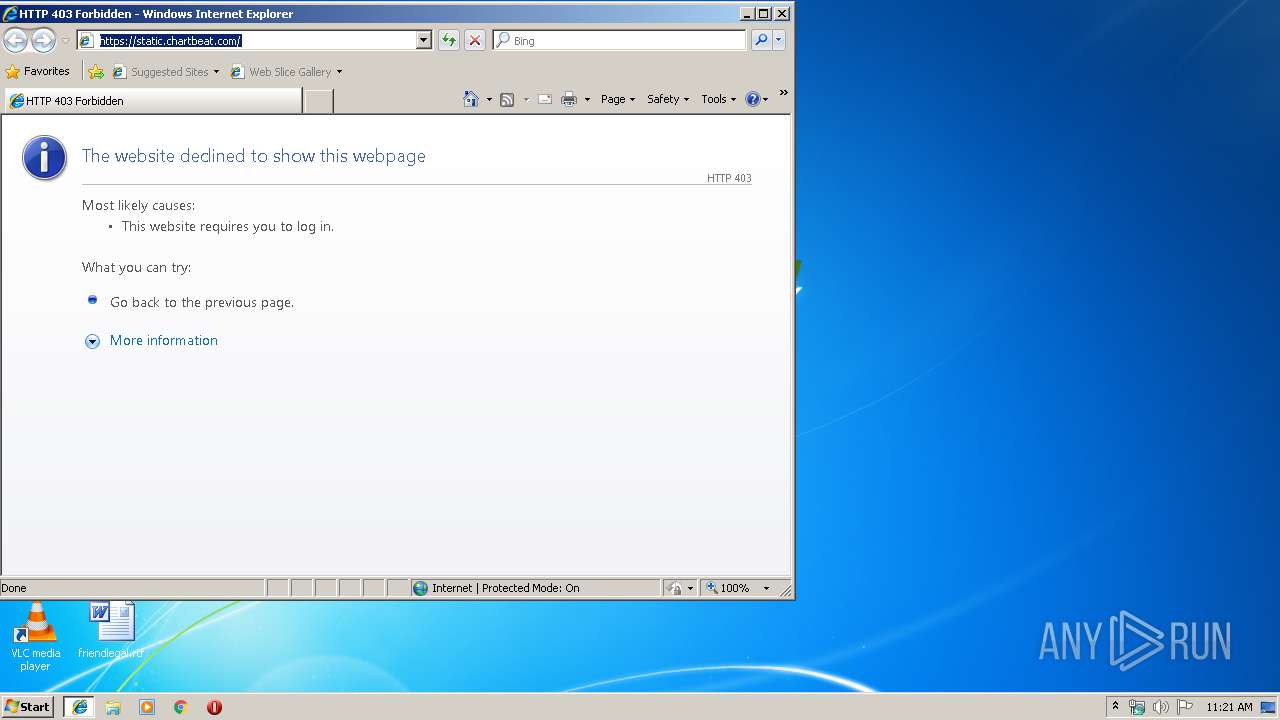Open the red Opera taskbar icon
1280x720 pixels.
click(214, 707)
